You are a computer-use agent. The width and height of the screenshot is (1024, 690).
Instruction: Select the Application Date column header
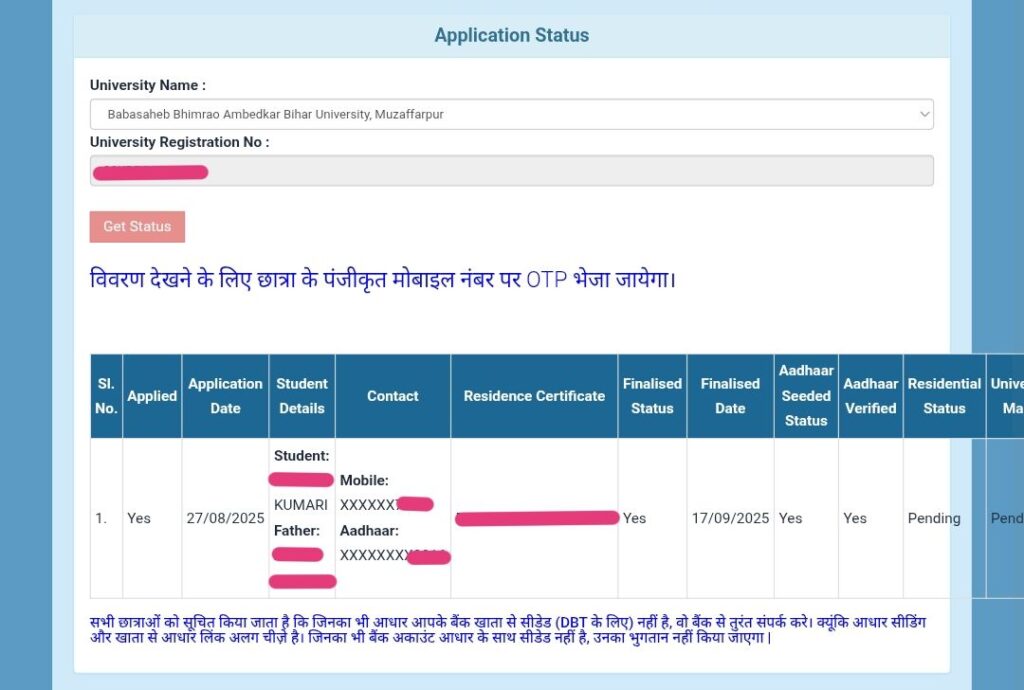pos(224,395)
